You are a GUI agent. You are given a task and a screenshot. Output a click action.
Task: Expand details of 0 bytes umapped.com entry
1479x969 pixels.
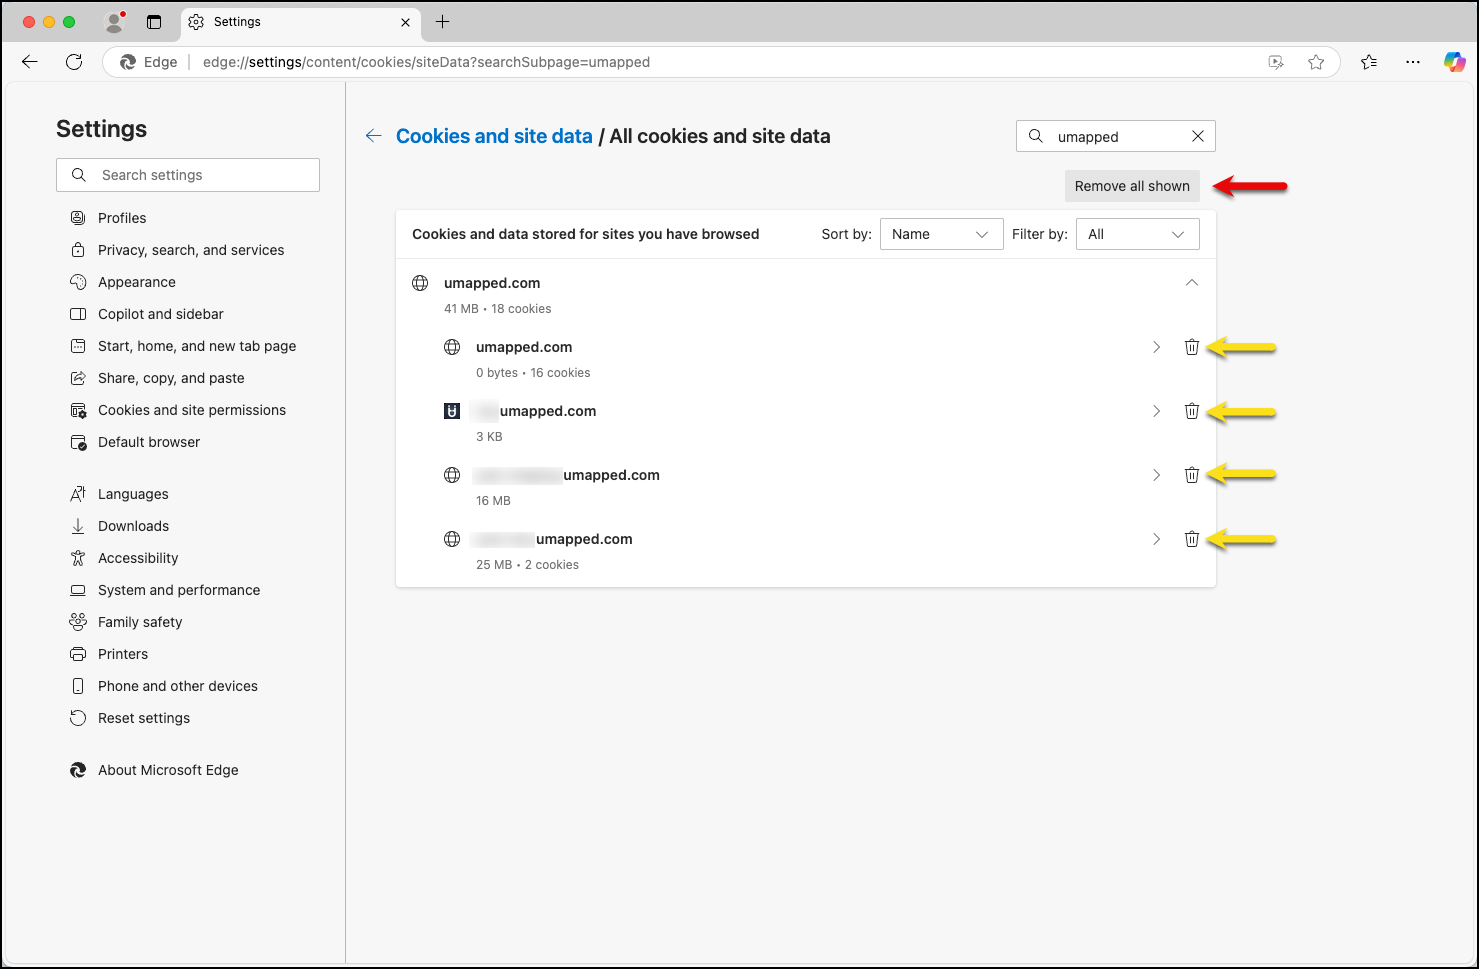click(1156, 347)
